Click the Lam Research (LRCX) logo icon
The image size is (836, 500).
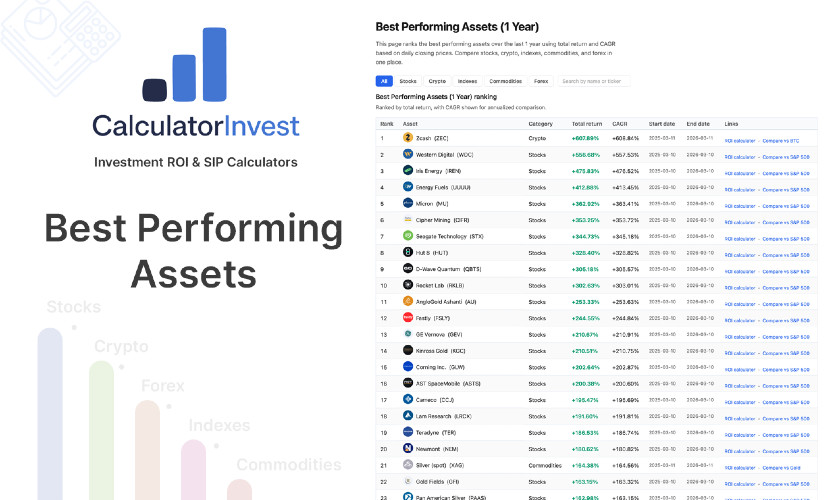tap(408, 416)
